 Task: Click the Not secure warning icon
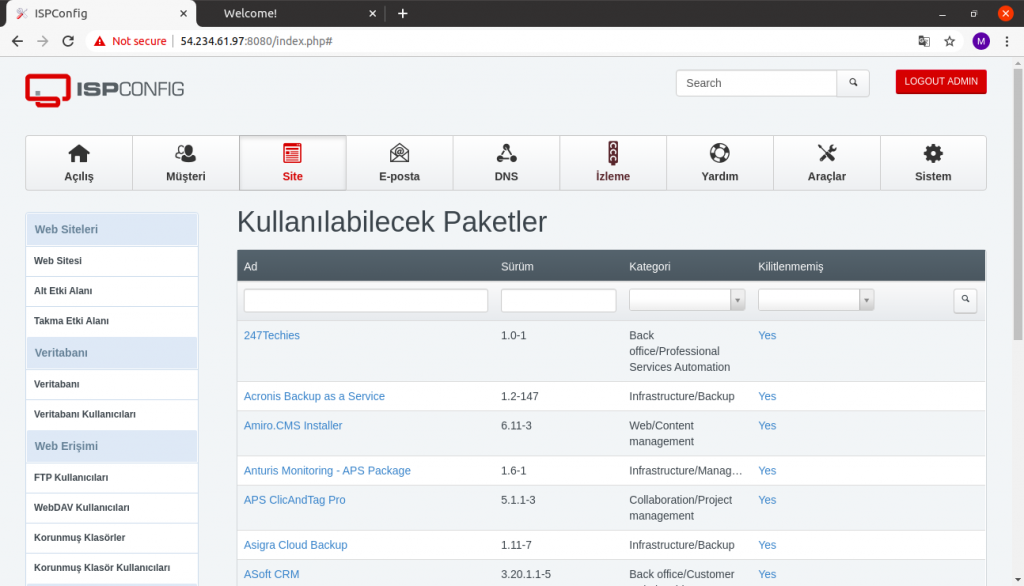coord(99,41)
